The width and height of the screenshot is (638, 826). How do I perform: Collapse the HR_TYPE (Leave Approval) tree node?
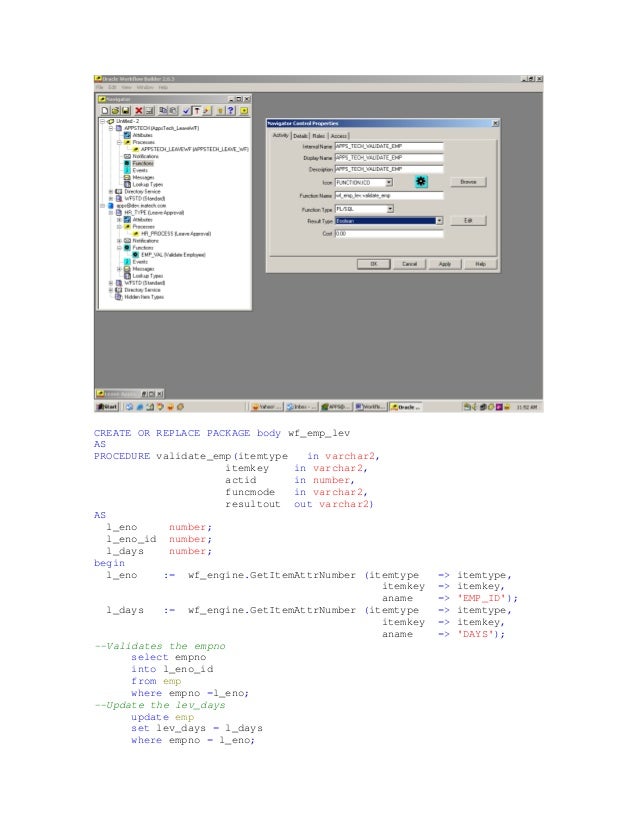[111, 213]
